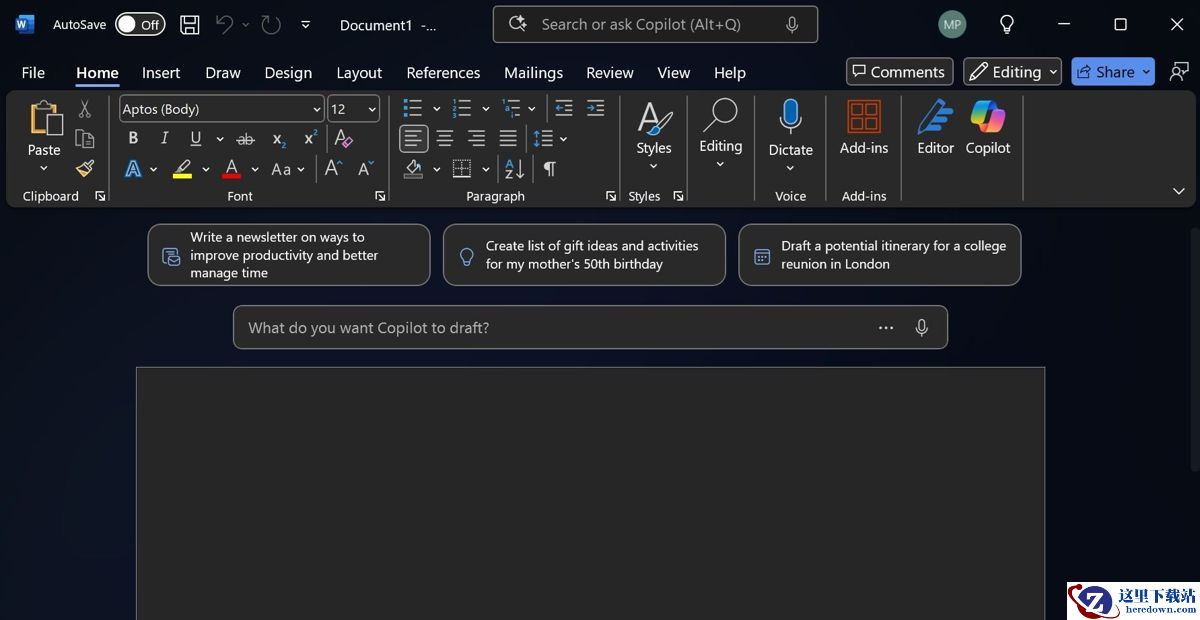Show paragraph marks with pilcrow icon
This screenshot has width=1200, height=620.
tap(549, 169)
